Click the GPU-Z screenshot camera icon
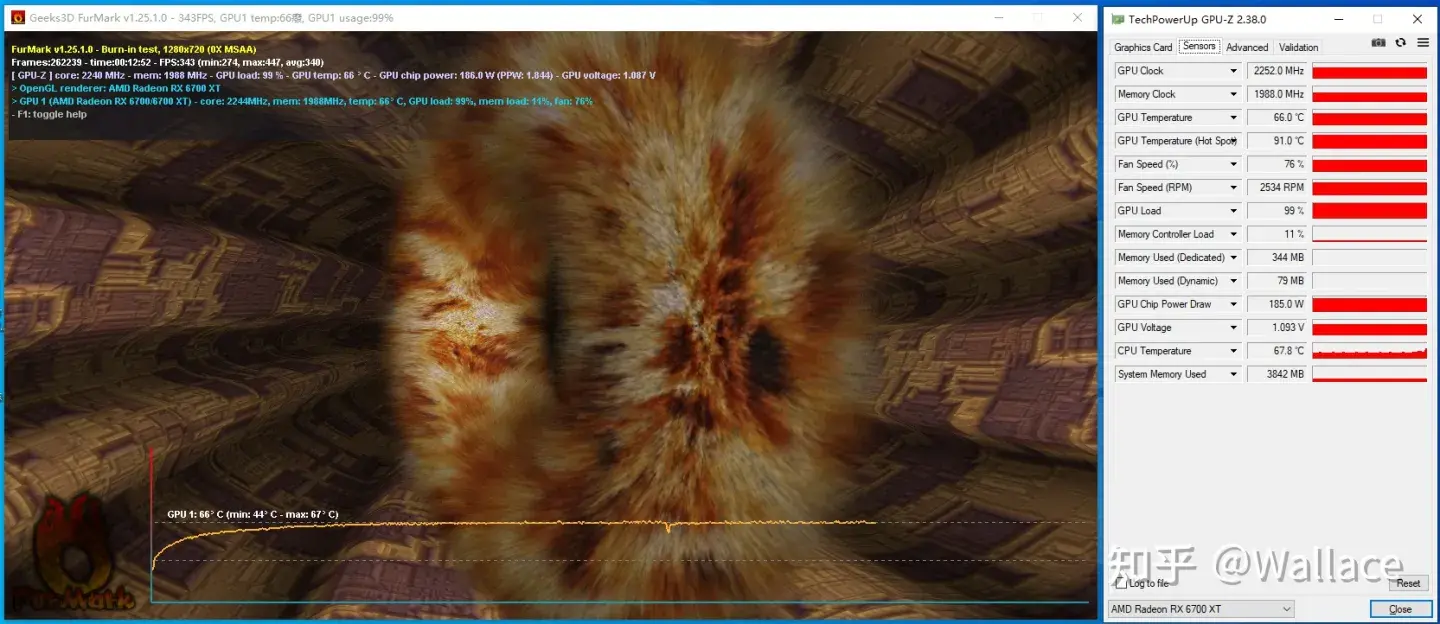1440x624 pixels. (1379, 43)
